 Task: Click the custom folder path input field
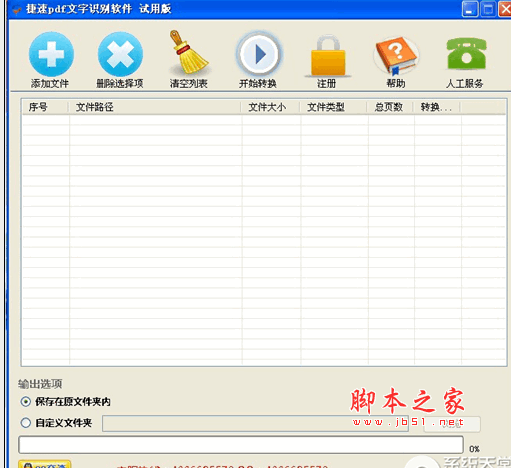point(255,424)
